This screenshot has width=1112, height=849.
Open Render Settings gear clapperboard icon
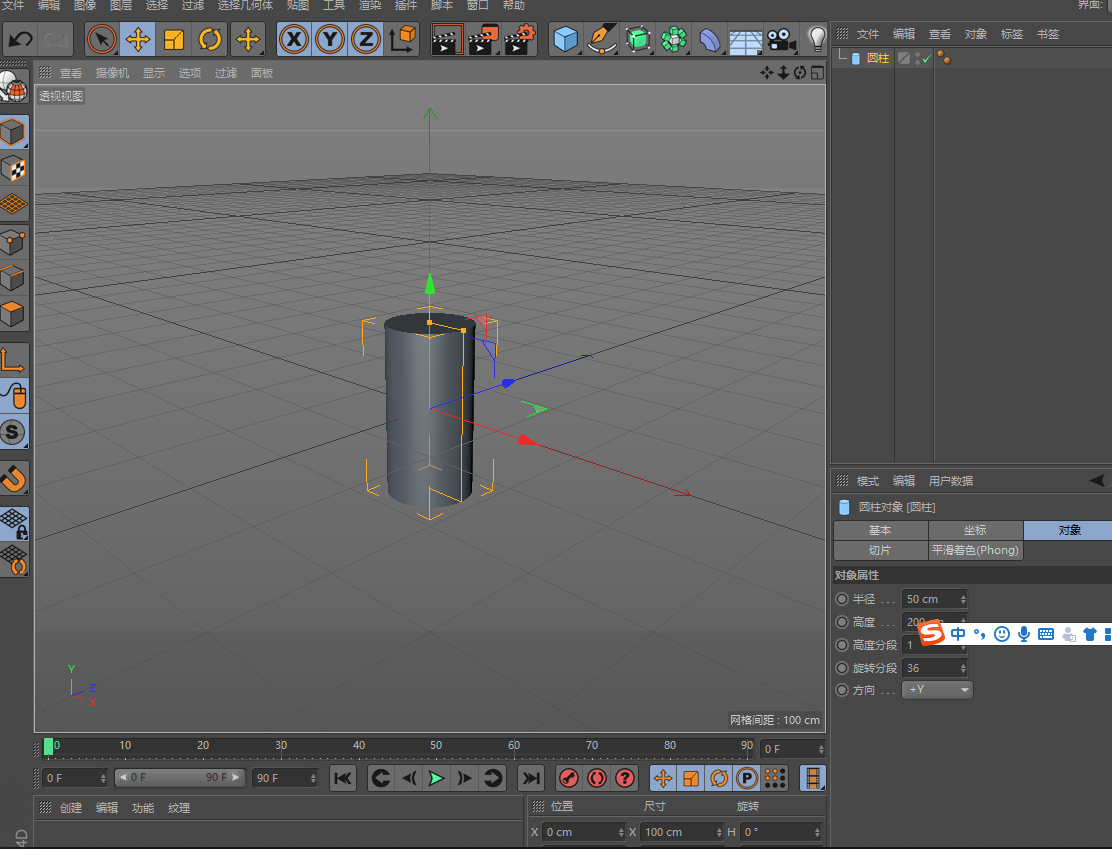tap(520, 39)
